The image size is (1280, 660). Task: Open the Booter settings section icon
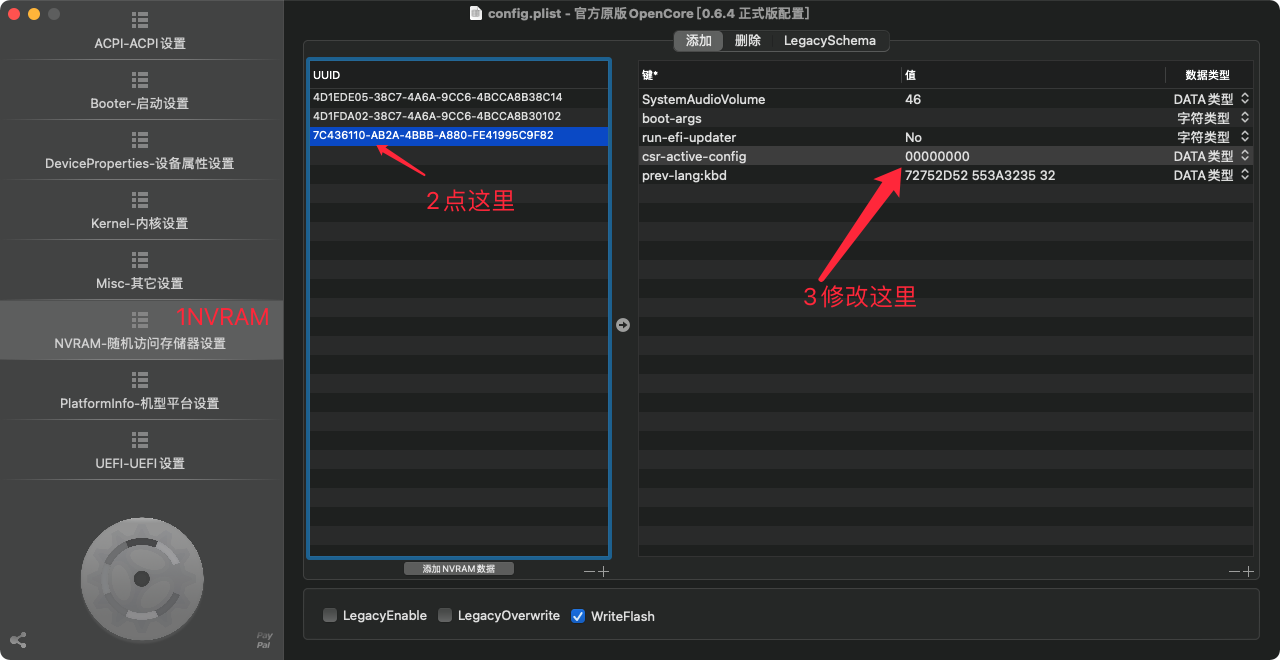140,80
